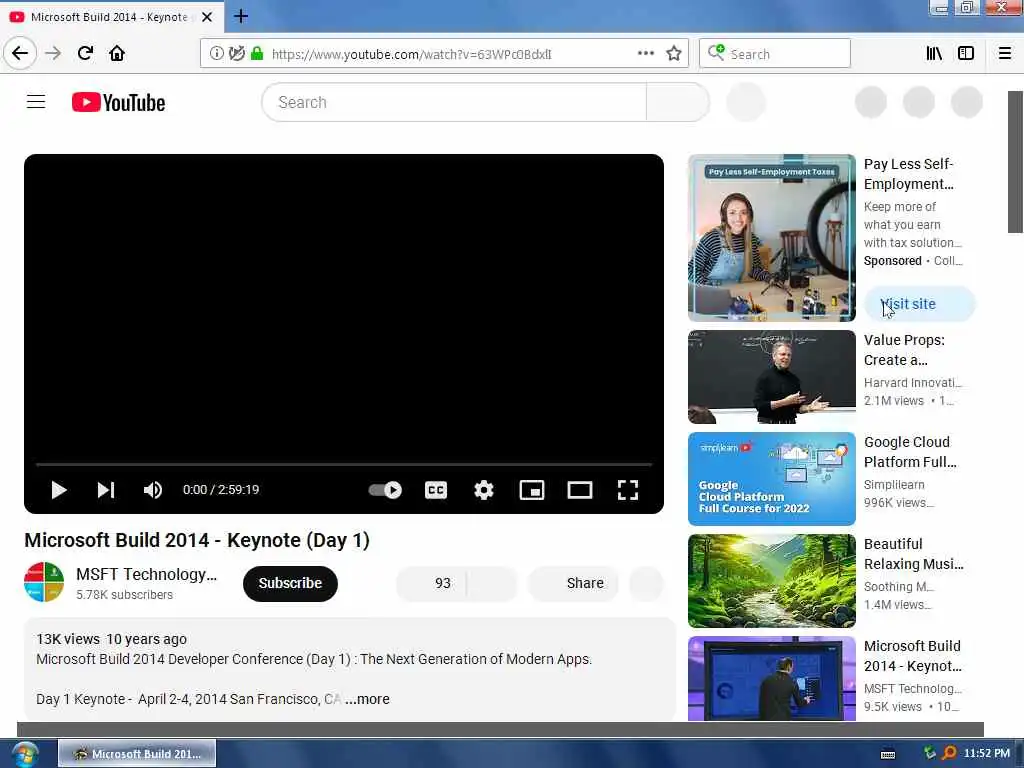Subscribe to MSFT Technology channel
The image size is (1024, 768).
pos(290,583)
